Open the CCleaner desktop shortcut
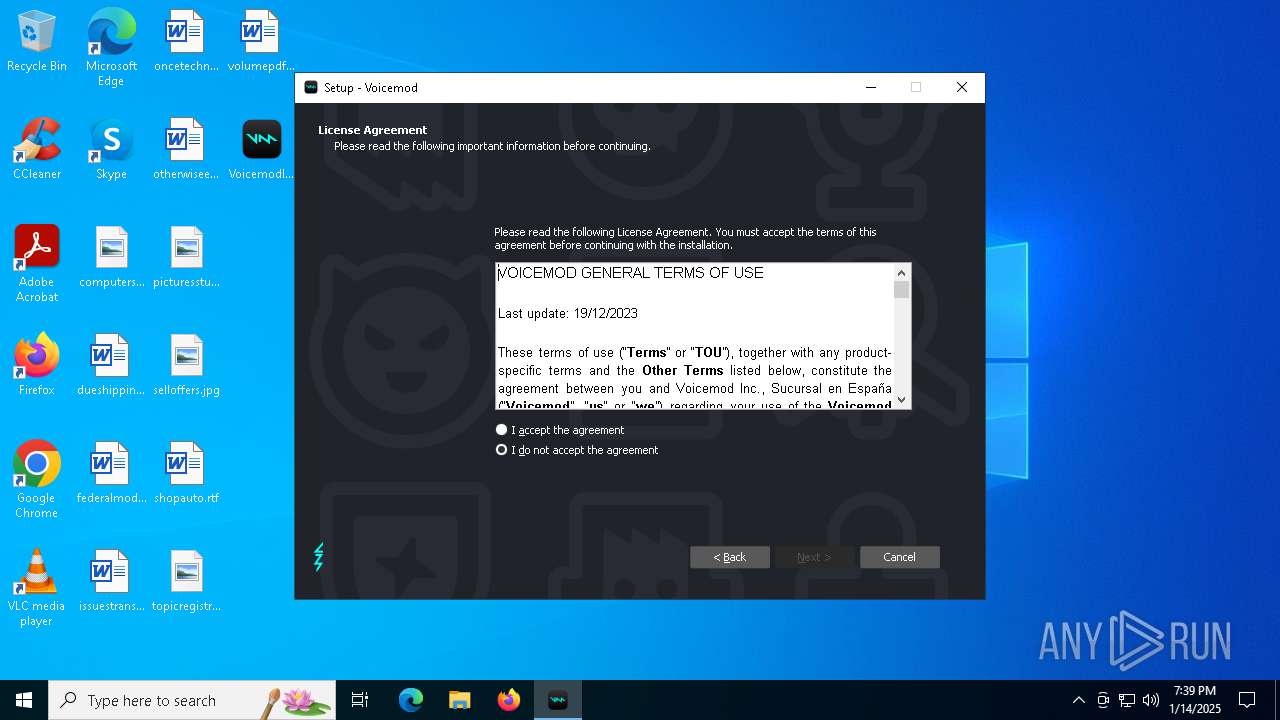Image resolution: width=1280 pixels, height=720 pixels. coord(37,149)
